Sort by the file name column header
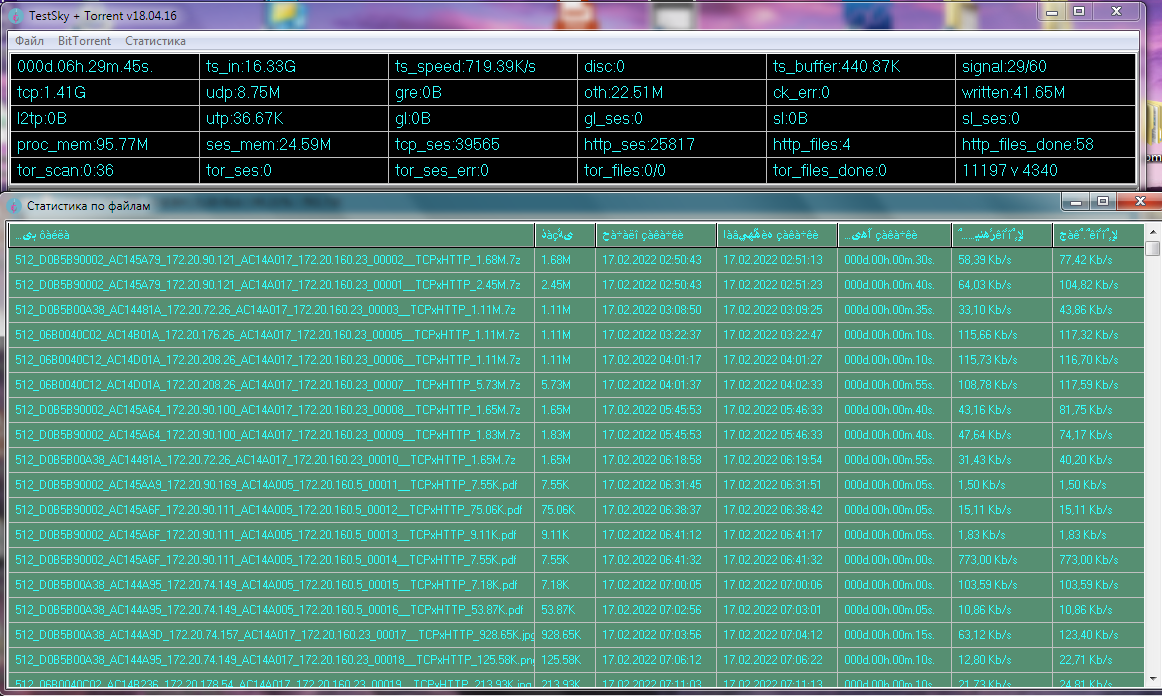Screen dimensions: 1162x696 (271, 235)
